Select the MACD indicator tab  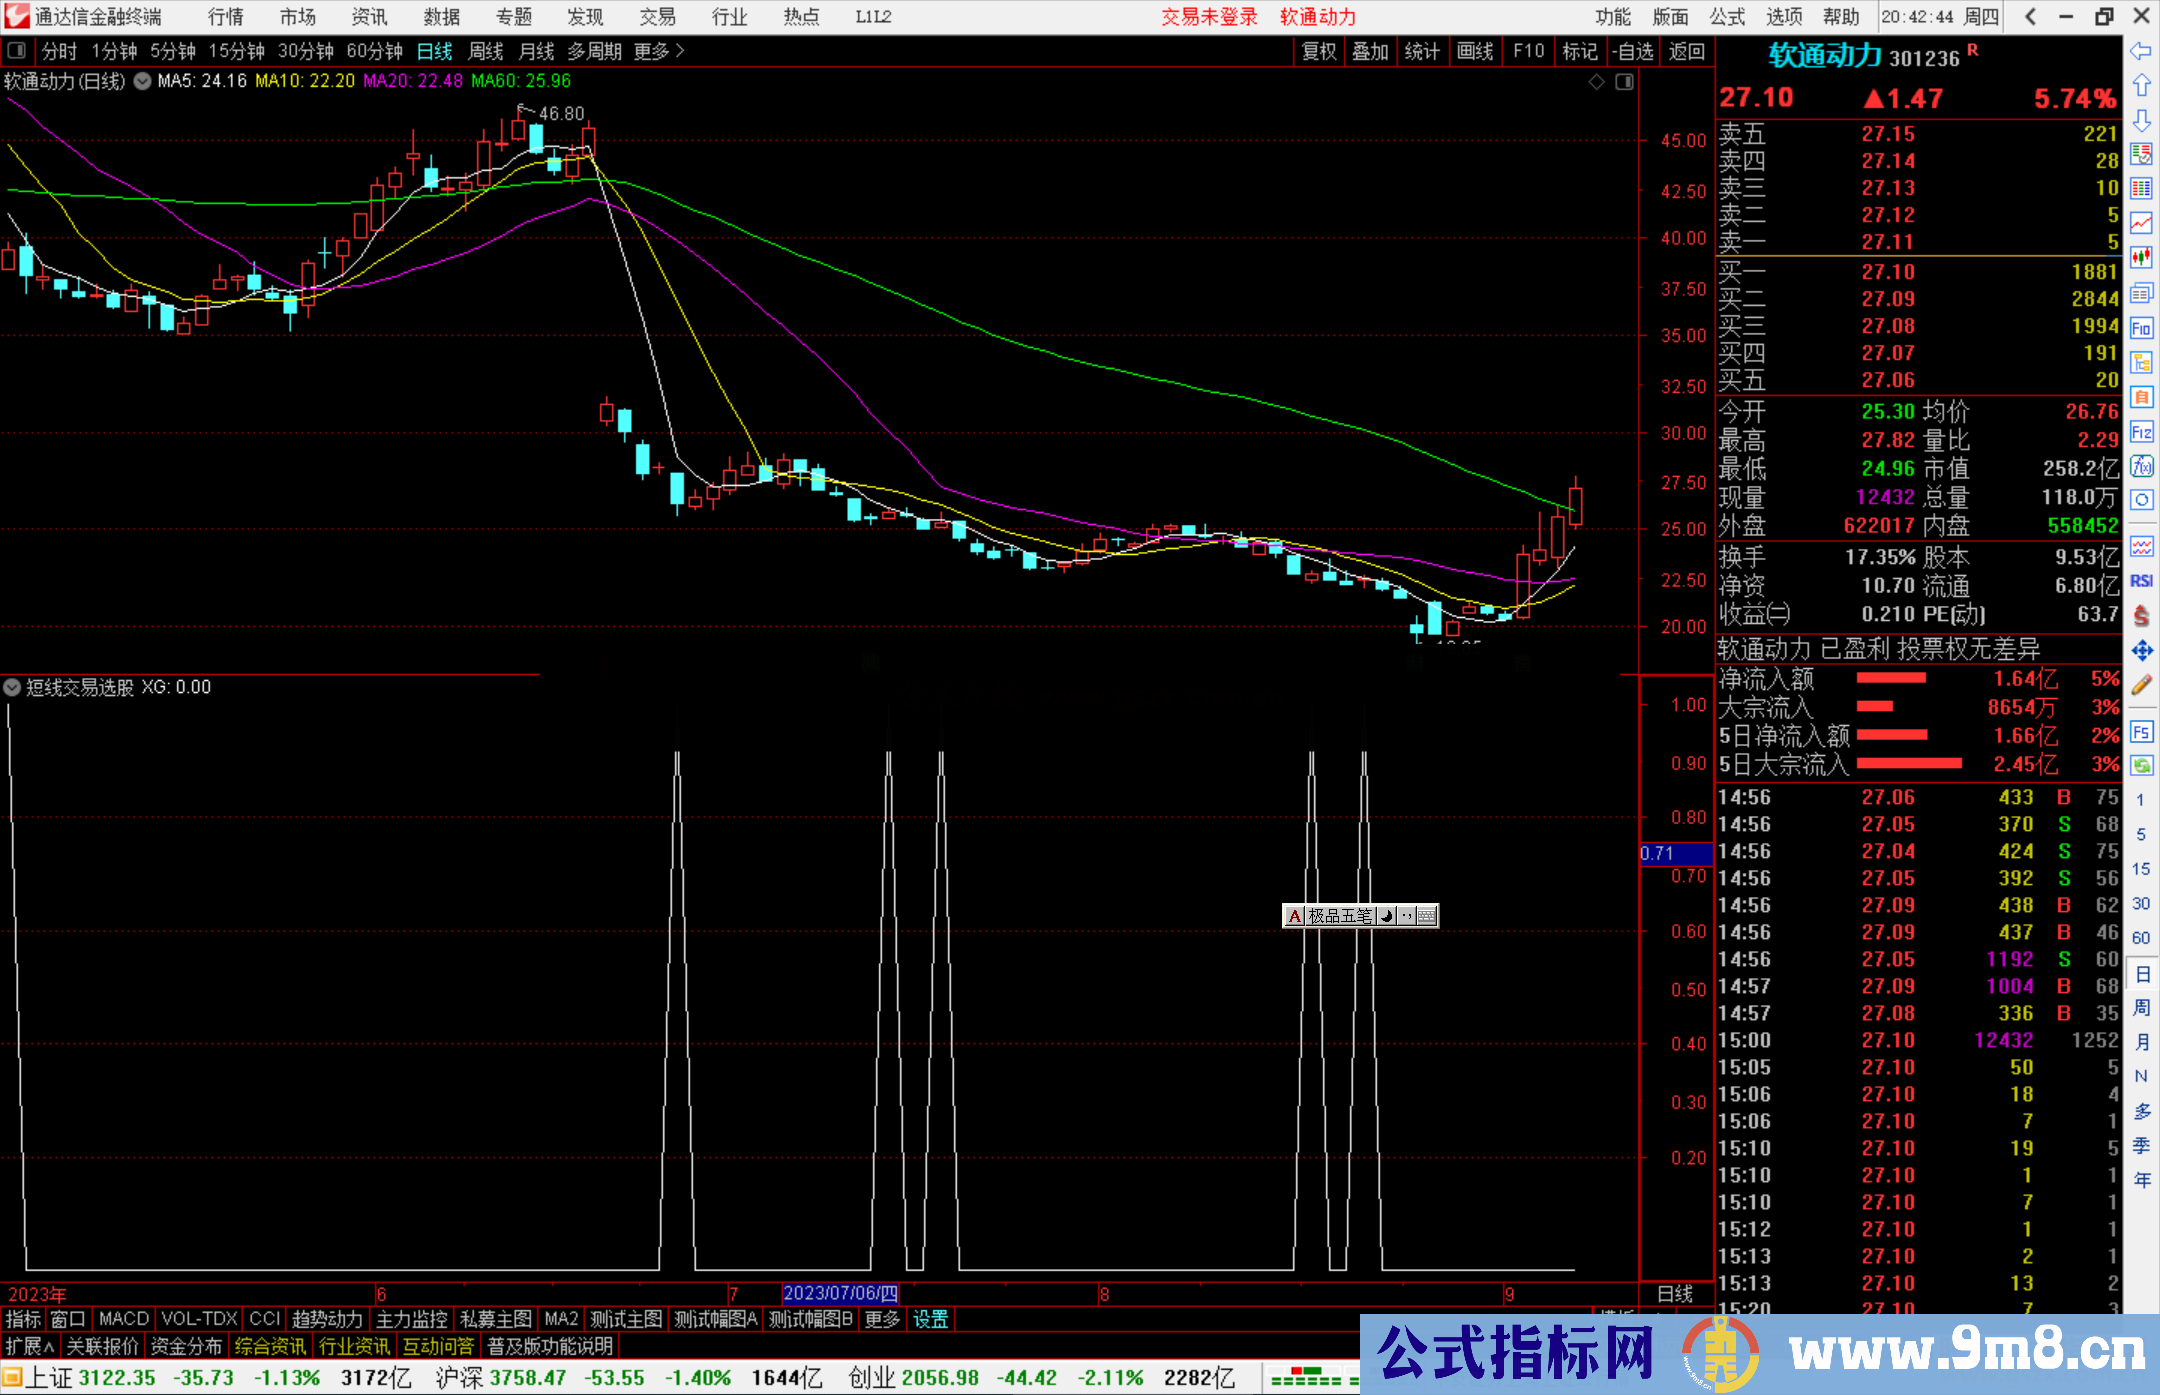[x=123, y=1319]
